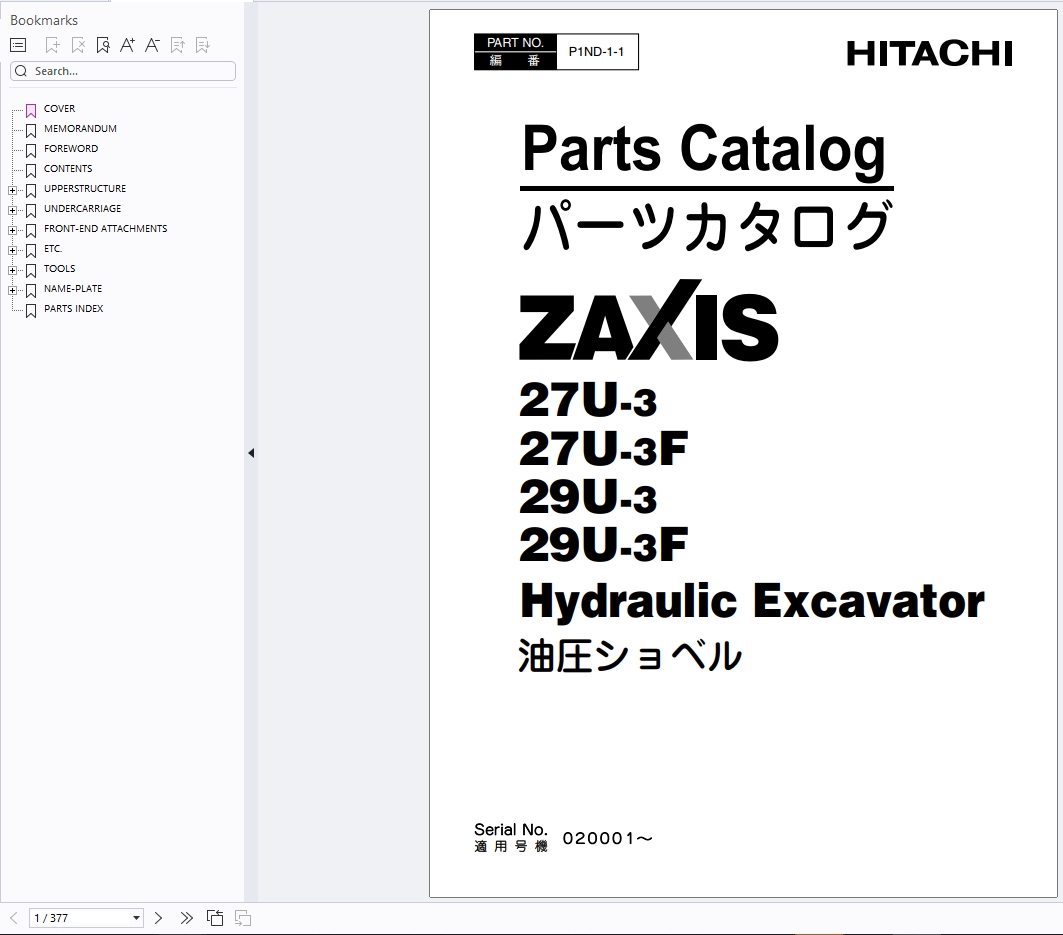Click the find bookmark icon
The width and height of the screenshot is (1063, 935).
[103, 45]
